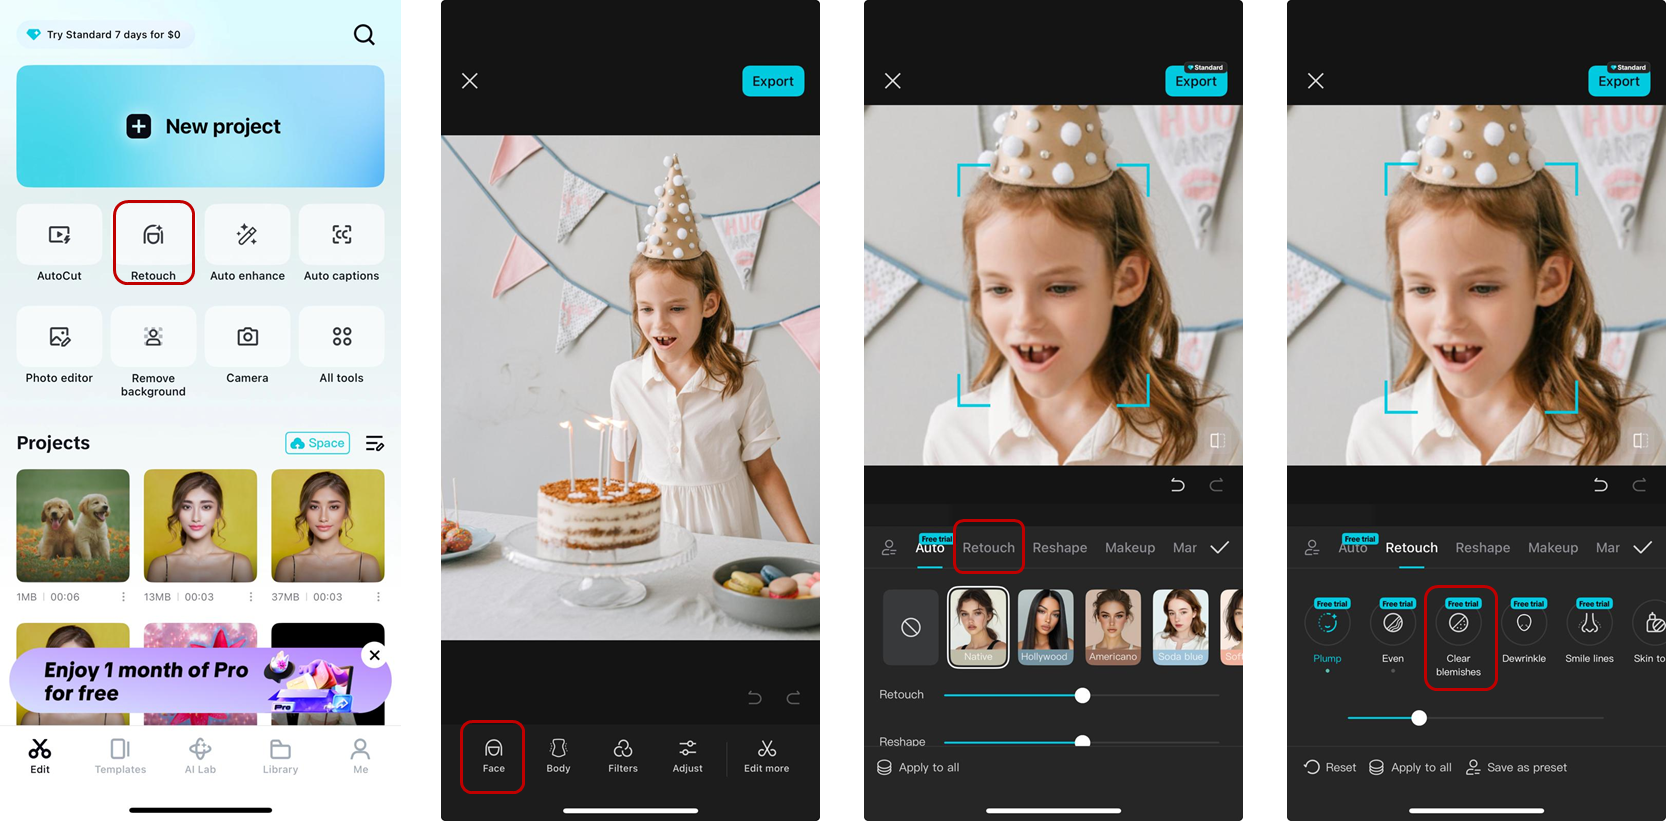Open the Auto captions tool
Image resolution: width=1666 pixels, height=821 pixels.
pyautogui.click(x=341, y=245)
